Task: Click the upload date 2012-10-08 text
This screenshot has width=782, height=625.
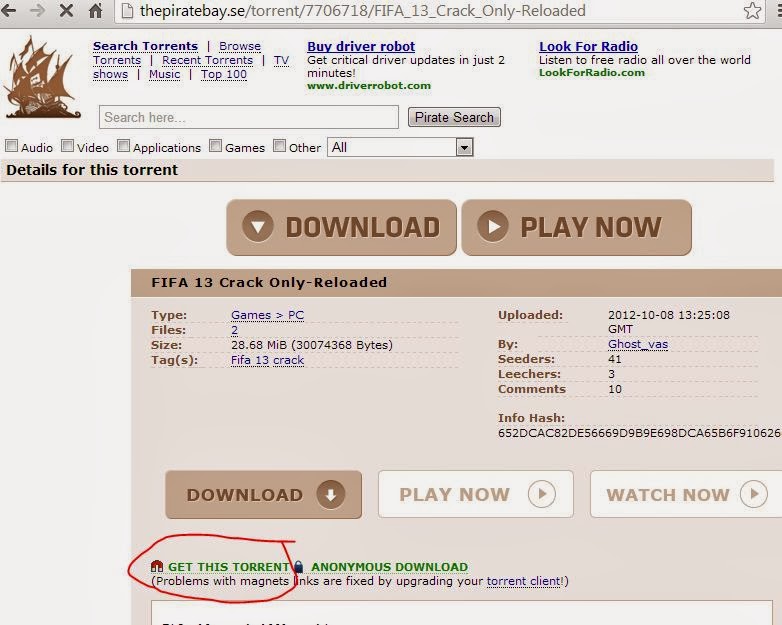Action: coord(669,322)
